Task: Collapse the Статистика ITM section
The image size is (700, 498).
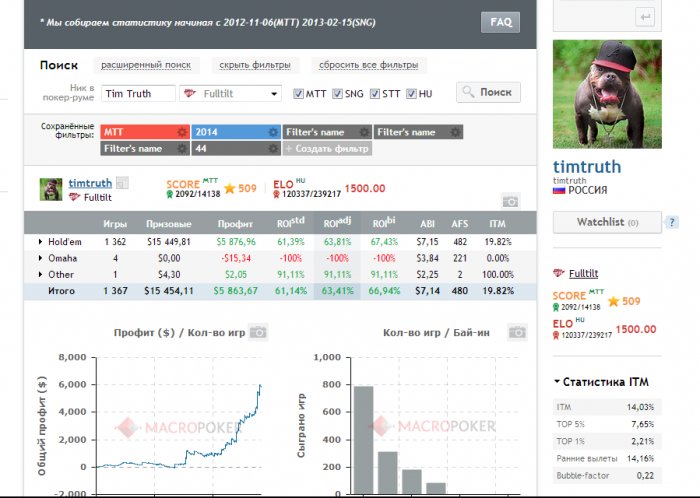Action: click(557, 381)
